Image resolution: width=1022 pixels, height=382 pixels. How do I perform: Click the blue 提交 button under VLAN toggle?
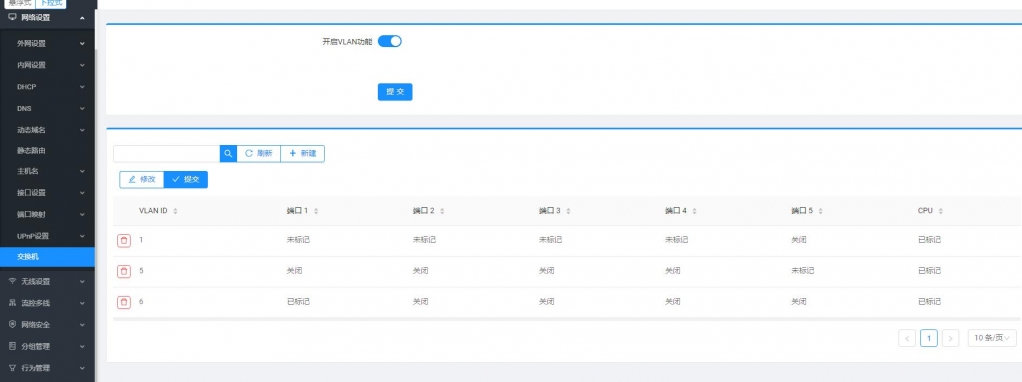(x=395, y=92)
